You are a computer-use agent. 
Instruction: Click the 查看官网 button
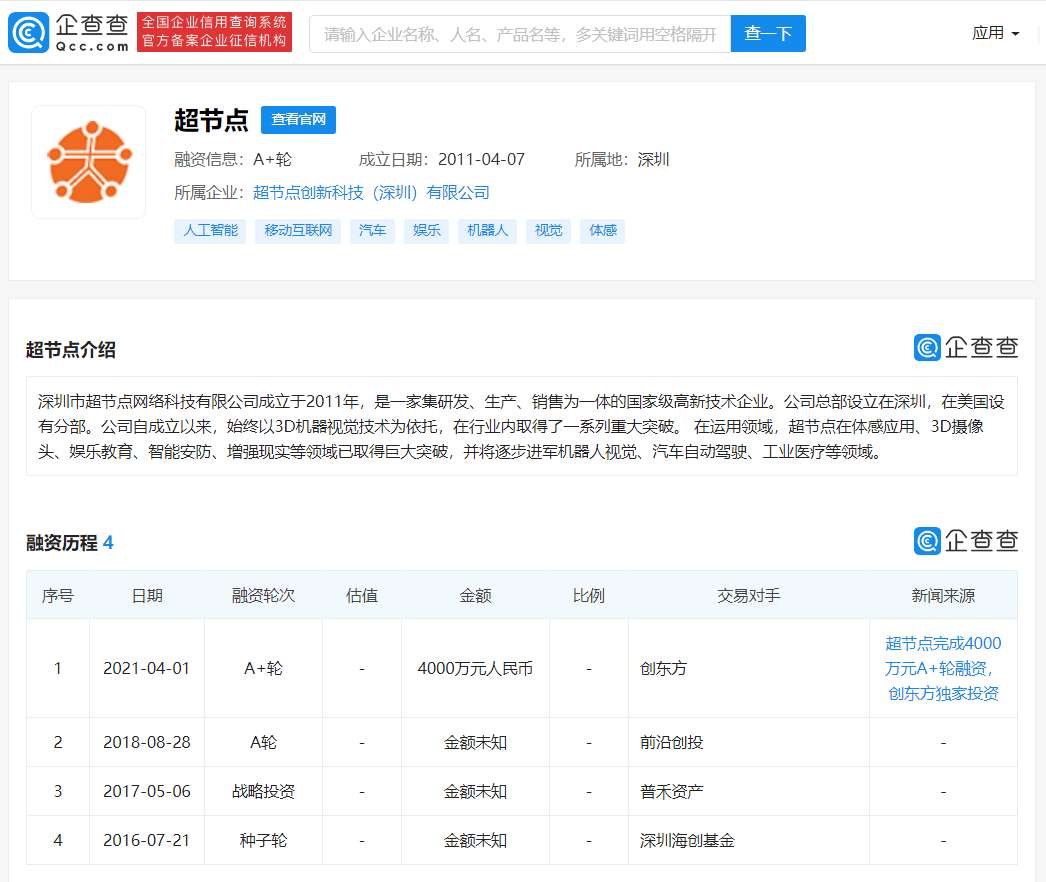[x=298, y=119]
